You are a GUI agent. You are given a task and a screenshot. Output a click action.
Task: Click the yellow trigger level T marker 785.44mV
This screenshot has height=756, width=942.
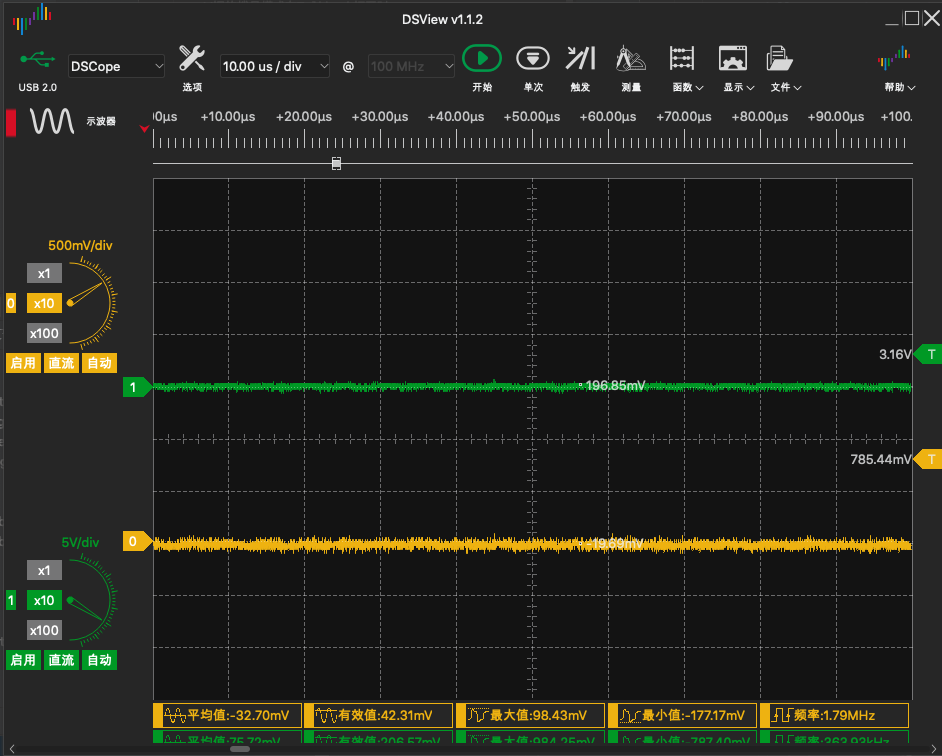pyautogui.click(x=928, y=459)
